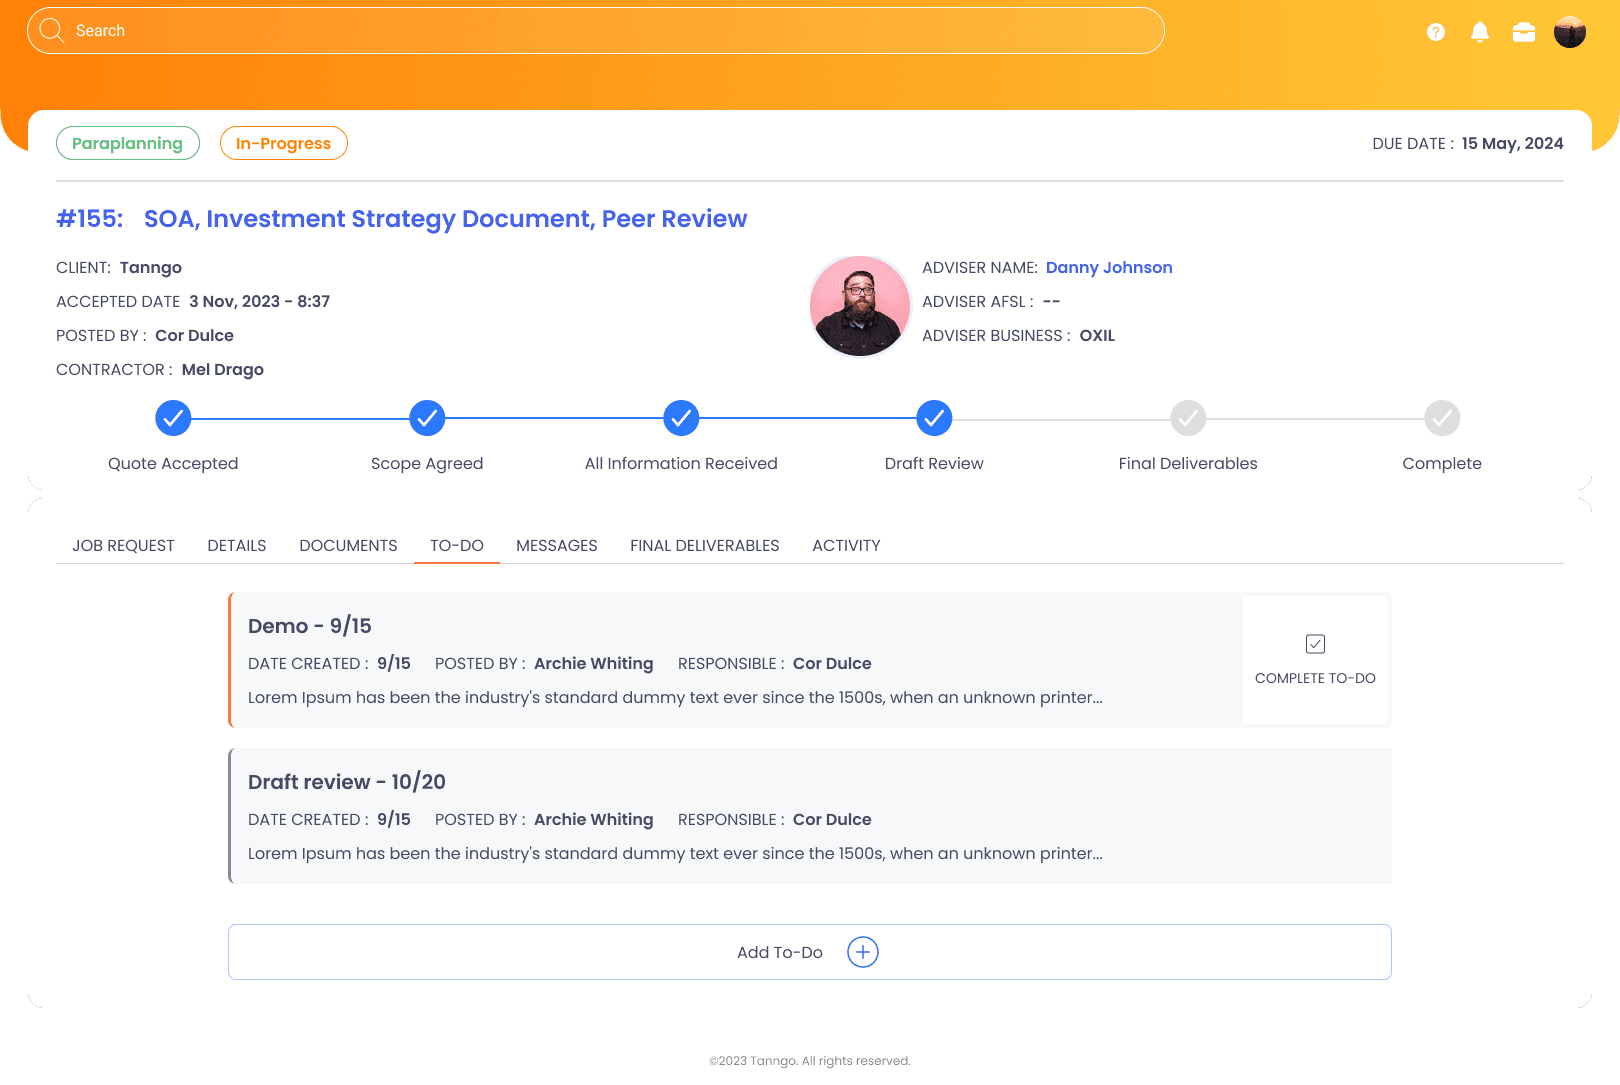Click the Quote Accepted step checkmark
The image size is (1620, 1085).
pyautogui.click(x=173, y=418)
